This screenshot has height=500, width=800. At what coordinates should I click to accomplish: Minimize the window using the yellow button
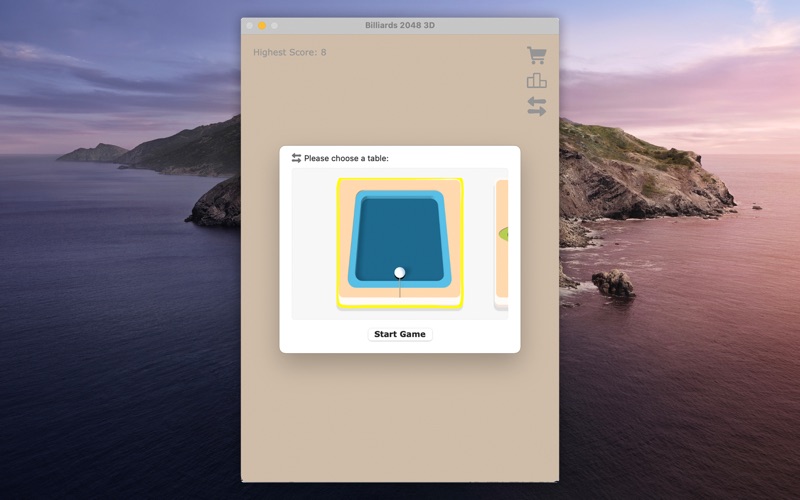262,25
